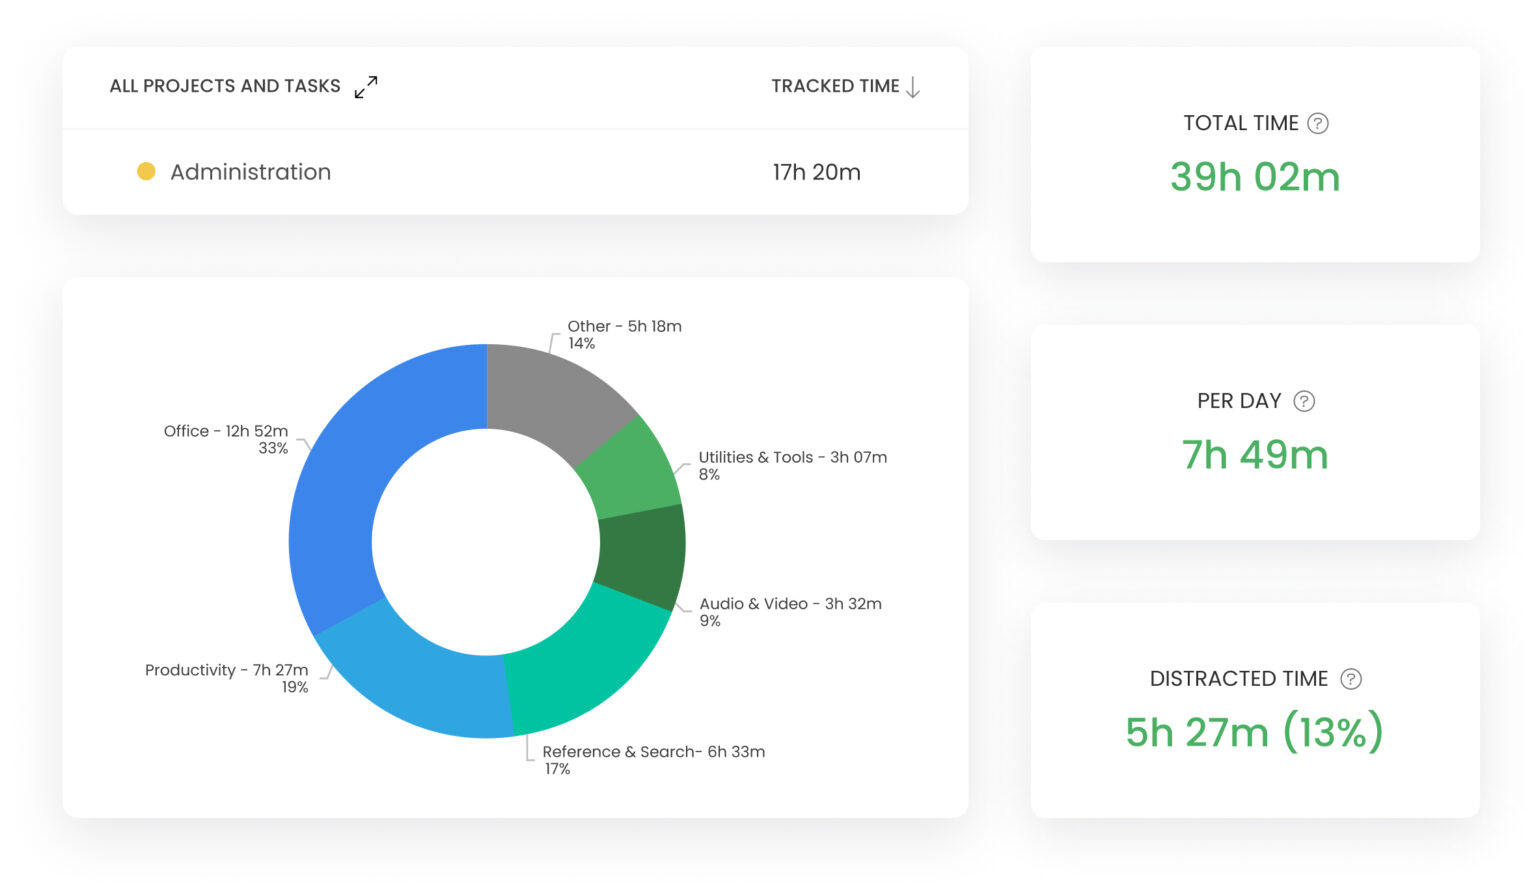Viewport: 1536px width, 896px height.
Task: Click the sort arrow next to Tracked Time
Action: pos(913,87)
